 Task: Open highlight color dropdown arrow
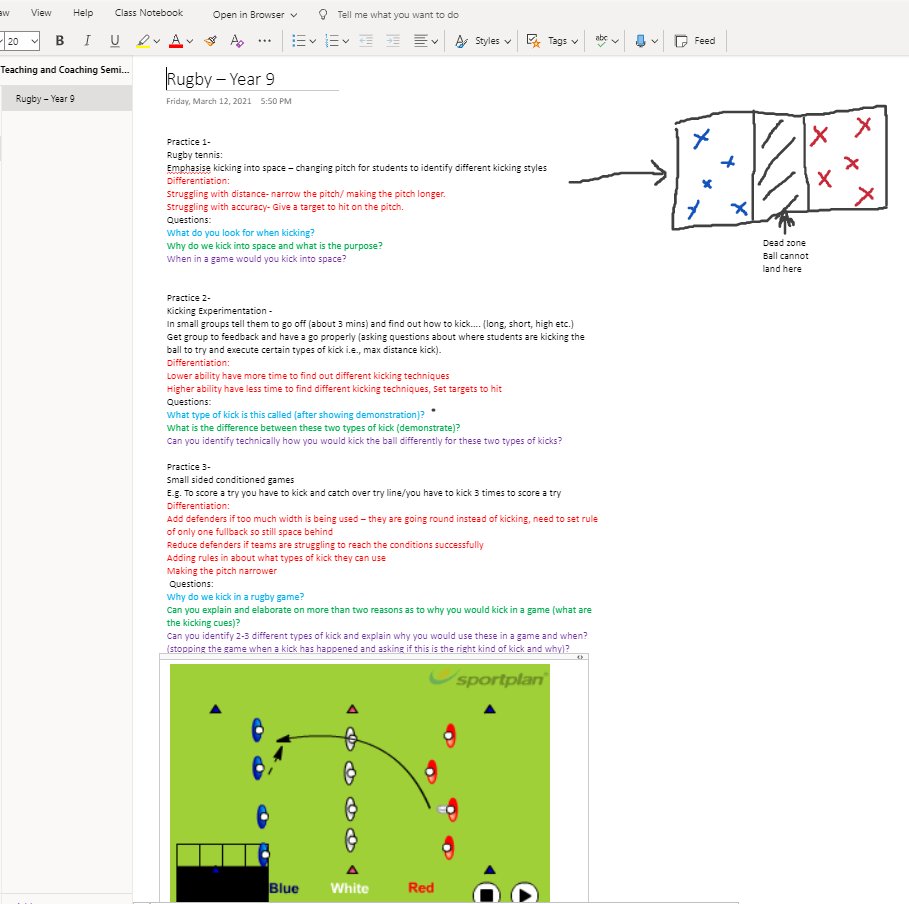pyautogui.click(x=157, y=41)
